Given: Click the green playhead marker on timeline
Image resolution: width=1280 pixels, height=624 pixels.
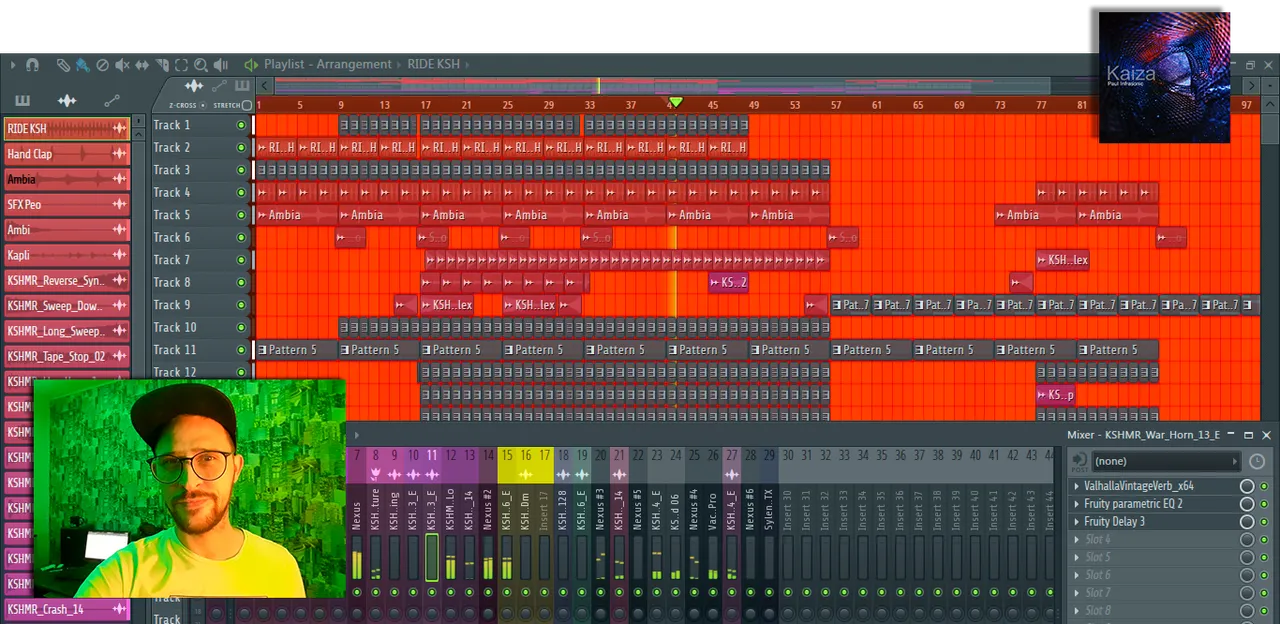Looking at the screenshot, I should pos(676,102).
